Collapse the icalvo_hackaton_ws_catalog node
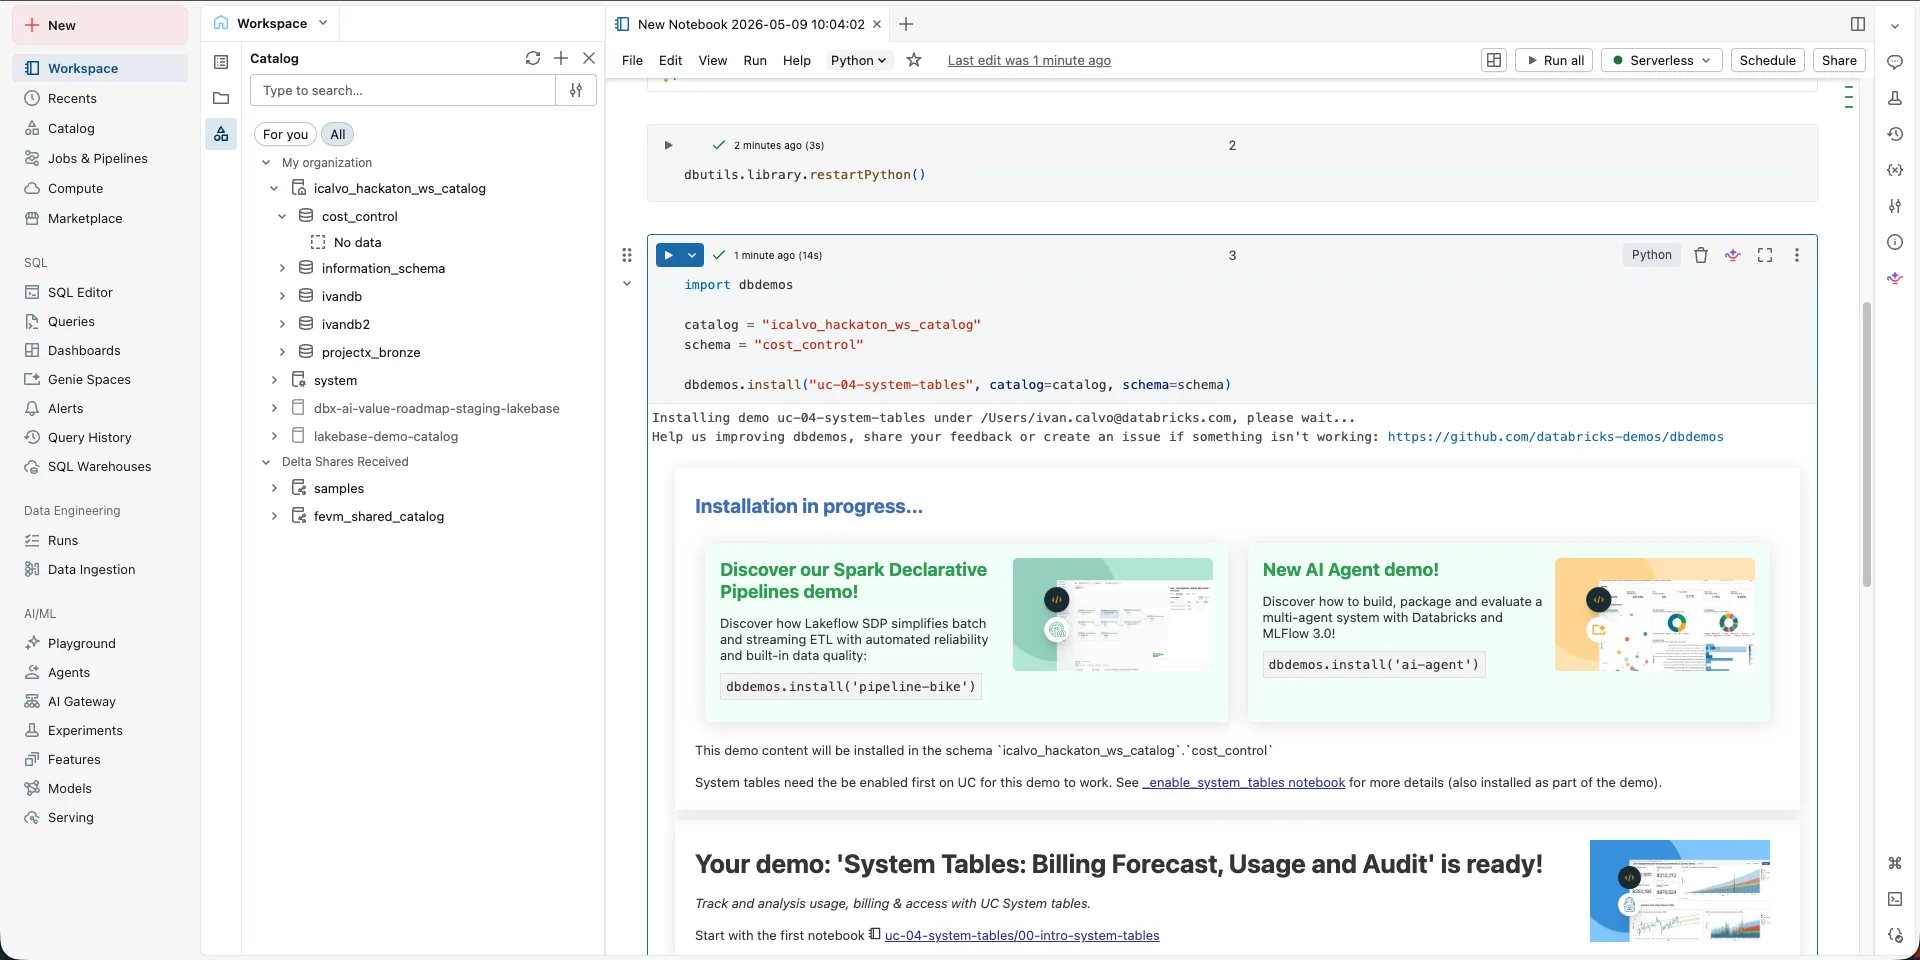This screenshot has height=960, width=1920. pyautogui.click(x=274, y=188)
